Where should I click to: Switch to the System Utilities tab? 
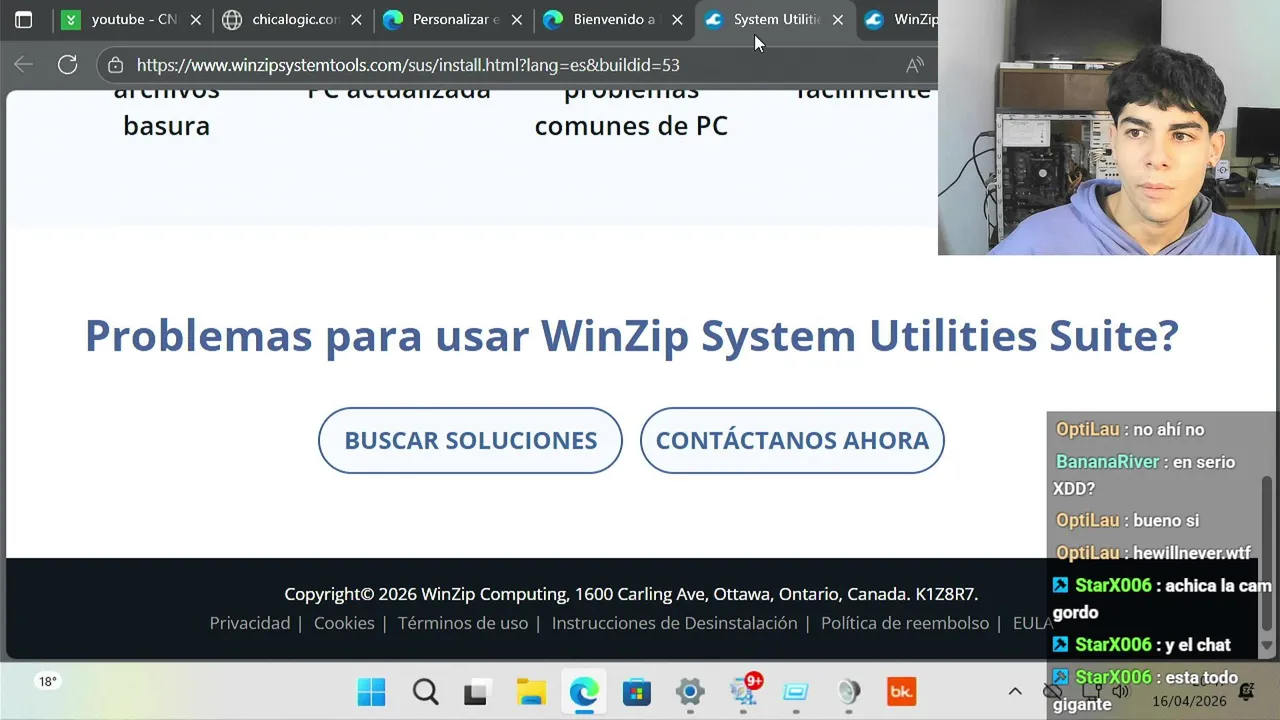pyautogui.click(x=773, y=20)
